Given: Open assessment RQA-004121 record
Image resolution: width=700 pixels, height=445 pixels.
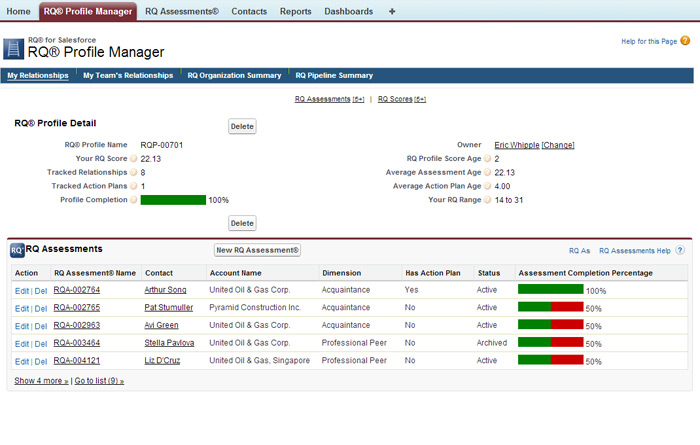Looking at the screenshot, I should point(77,360).
